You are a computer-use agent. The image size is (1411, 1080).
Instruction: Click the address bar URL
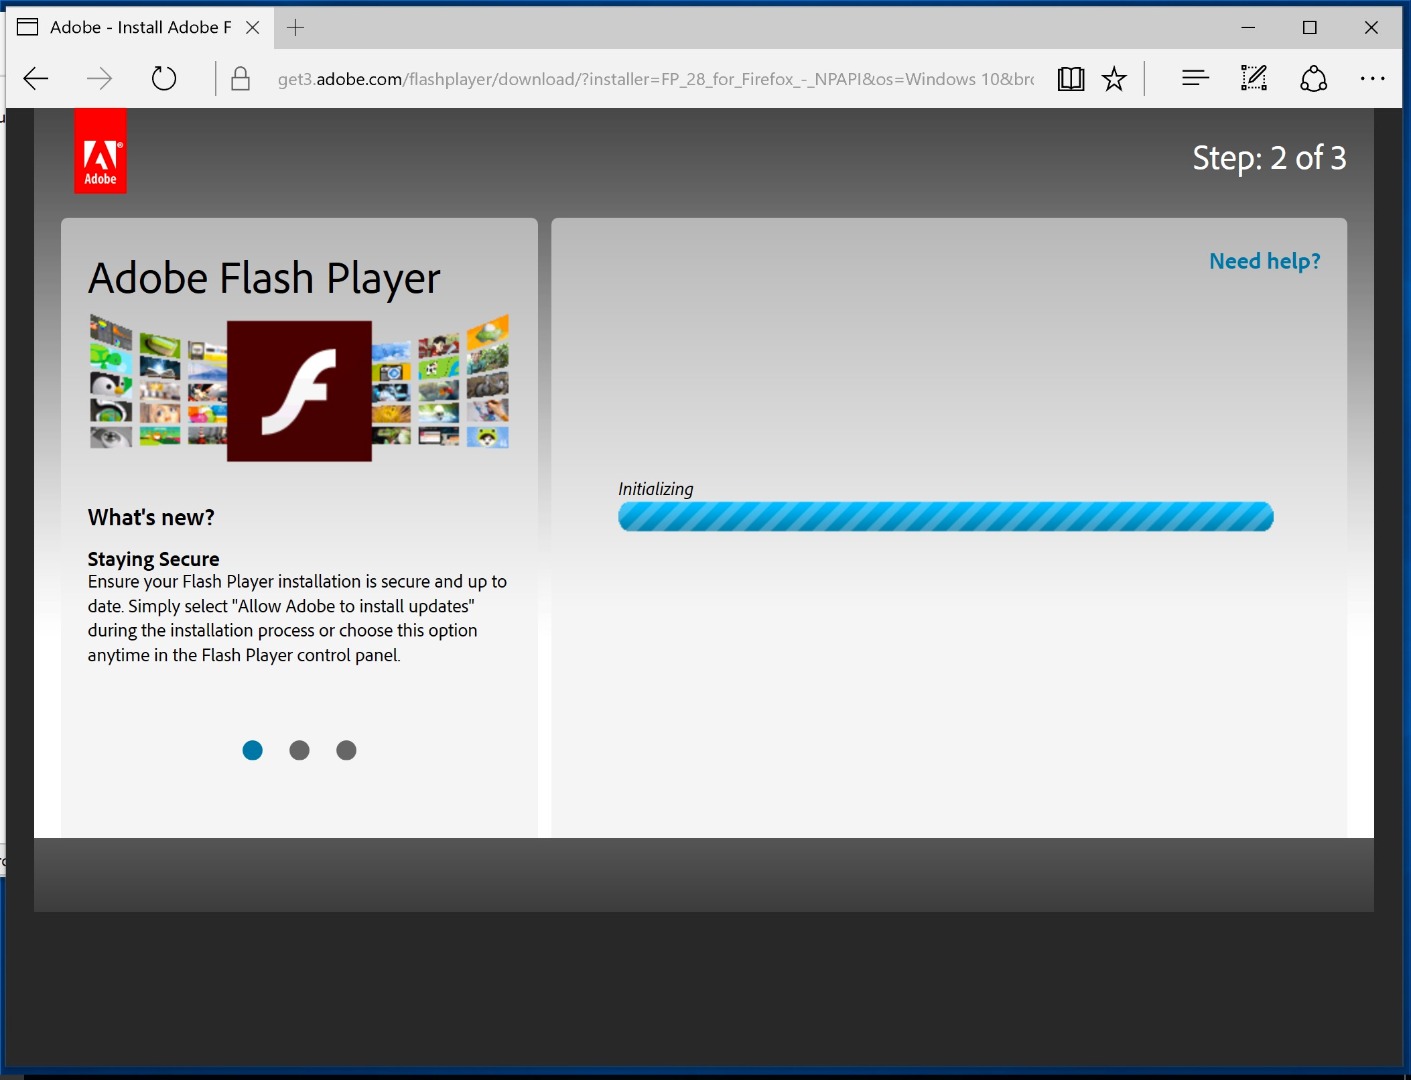point(655,79)
